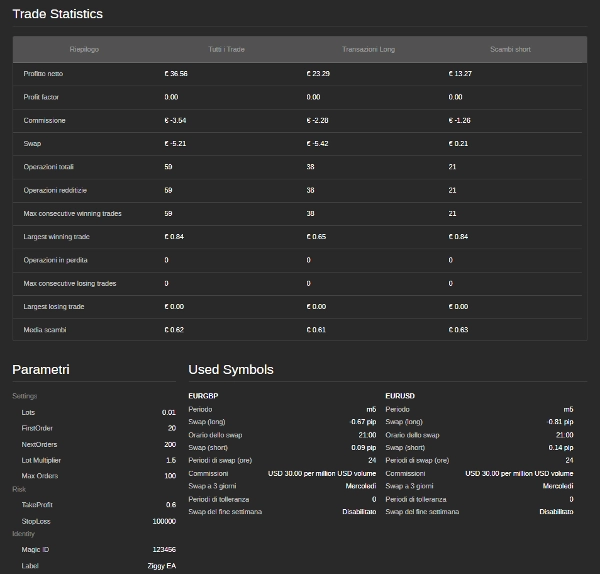Click average trade value € 0.62
Viewport: 600px width, 574px height.
click(x=174, y=330)
